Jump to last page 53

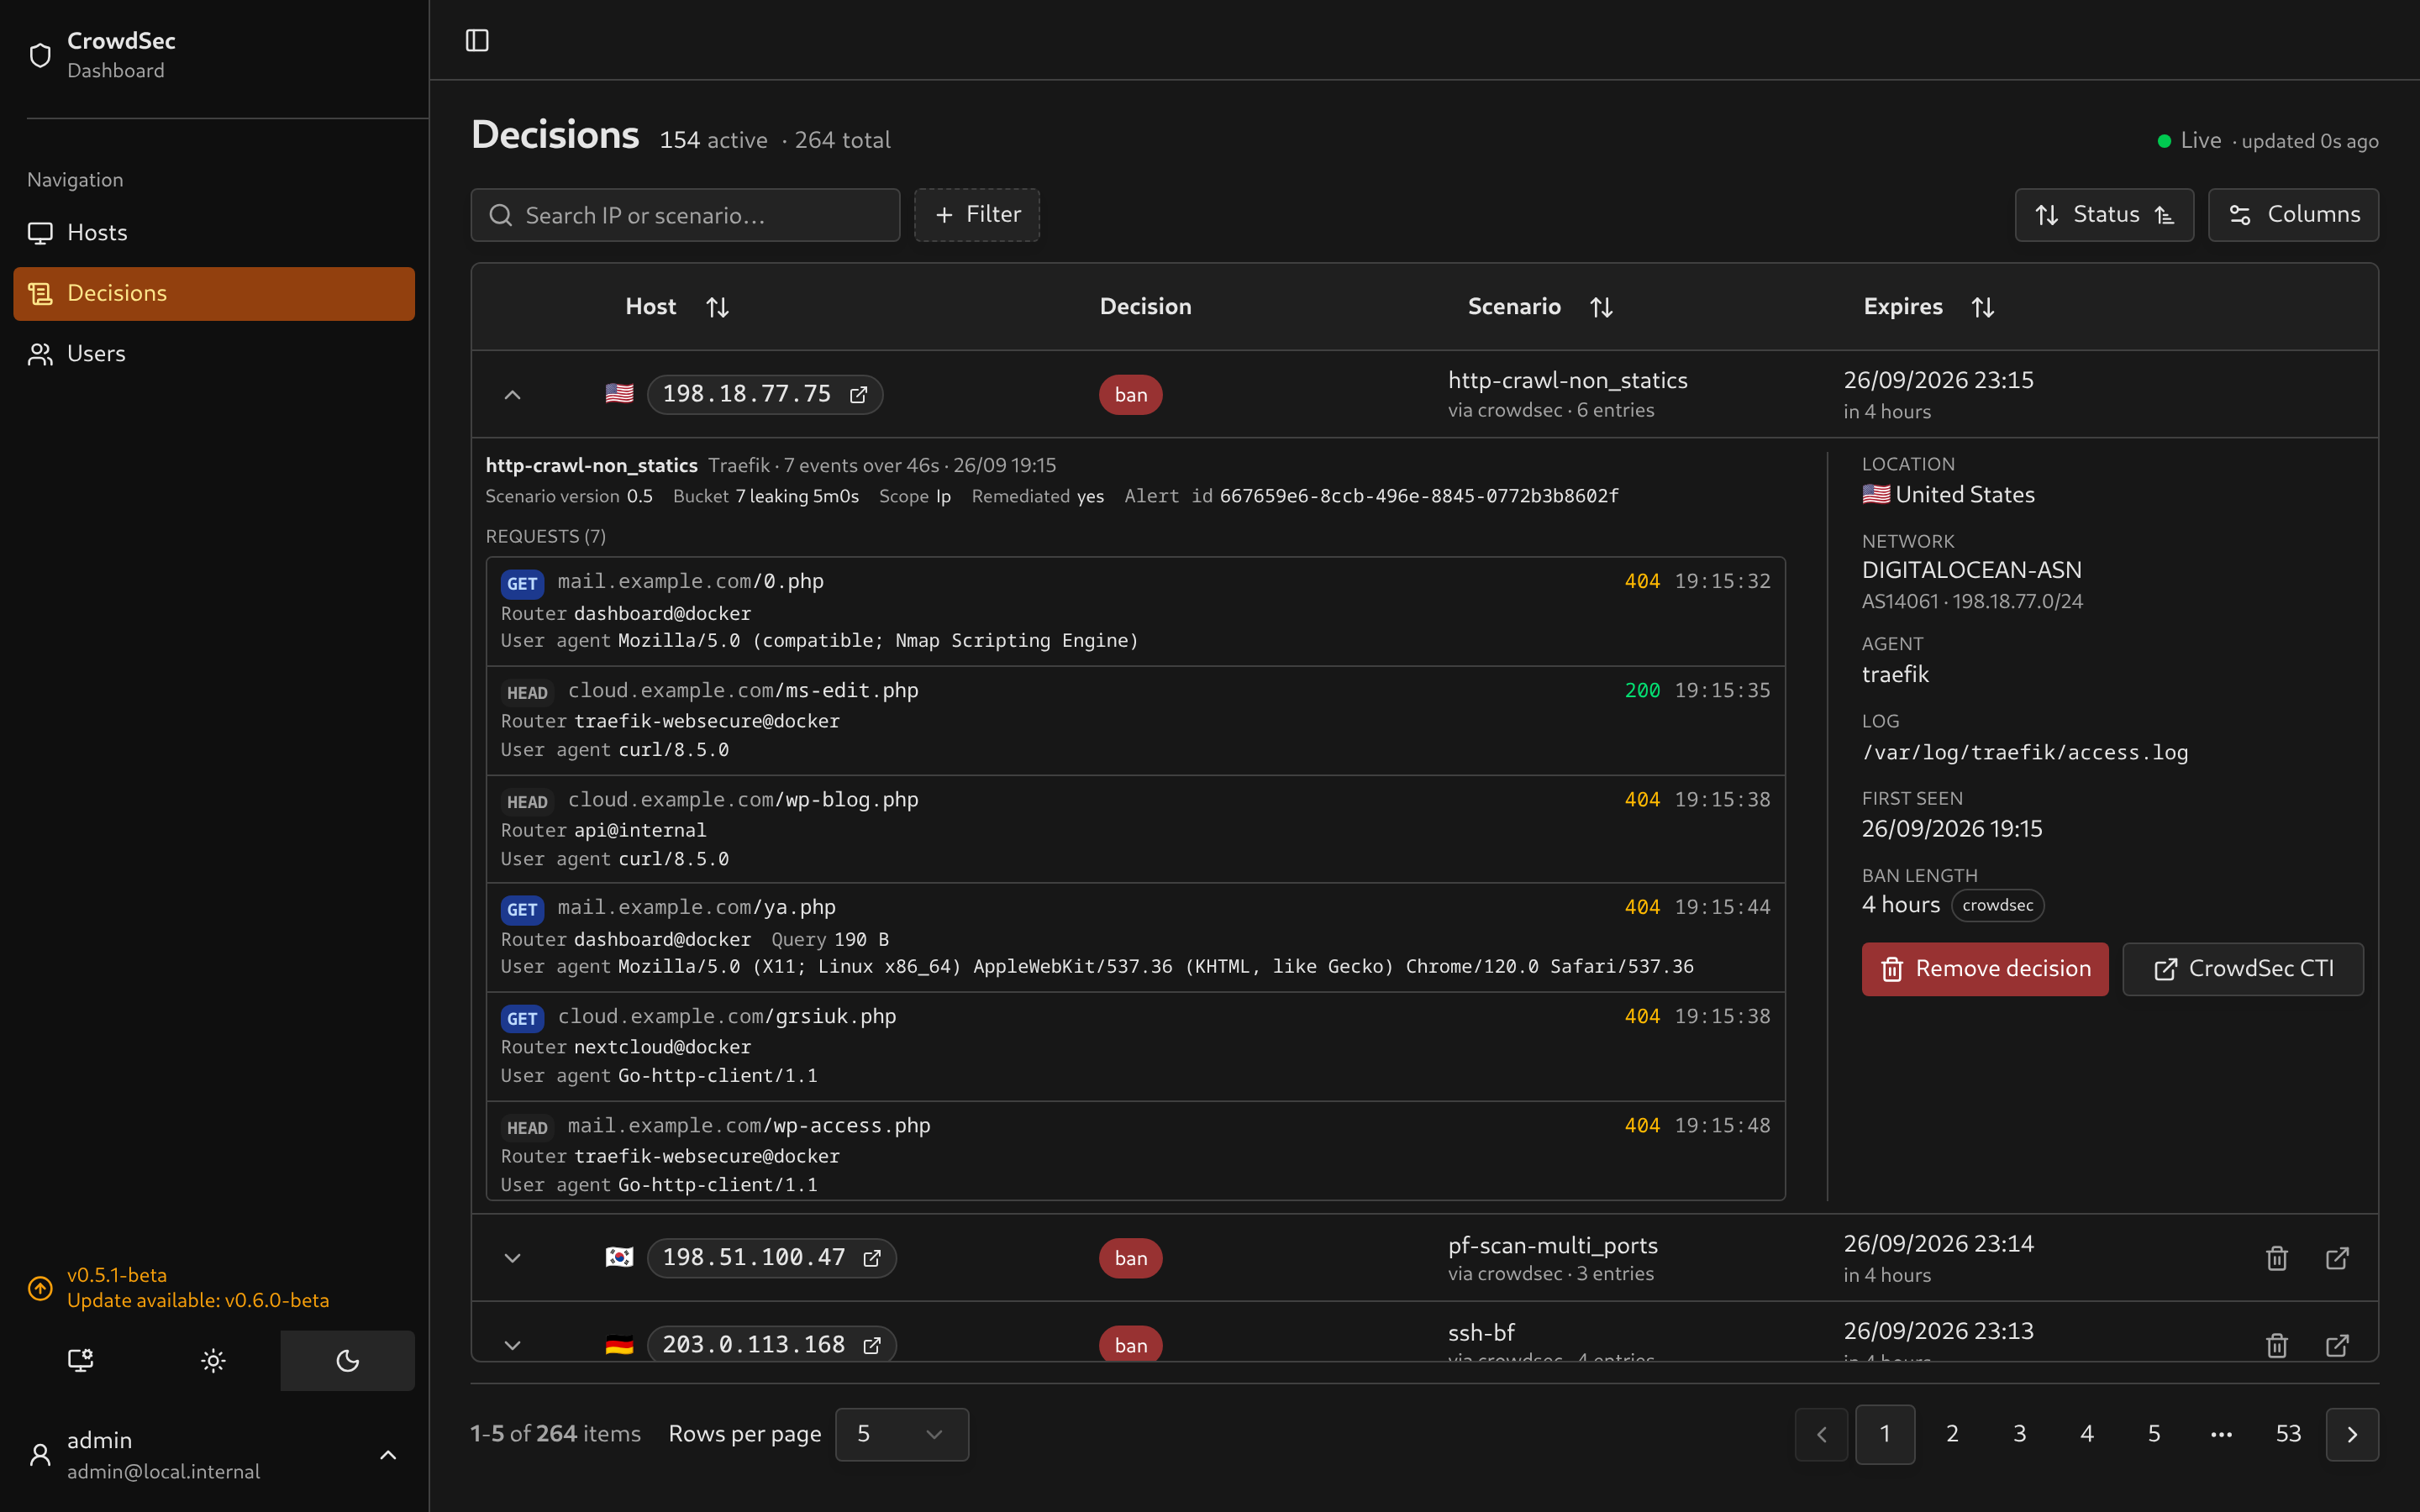coord(2288,1434)
